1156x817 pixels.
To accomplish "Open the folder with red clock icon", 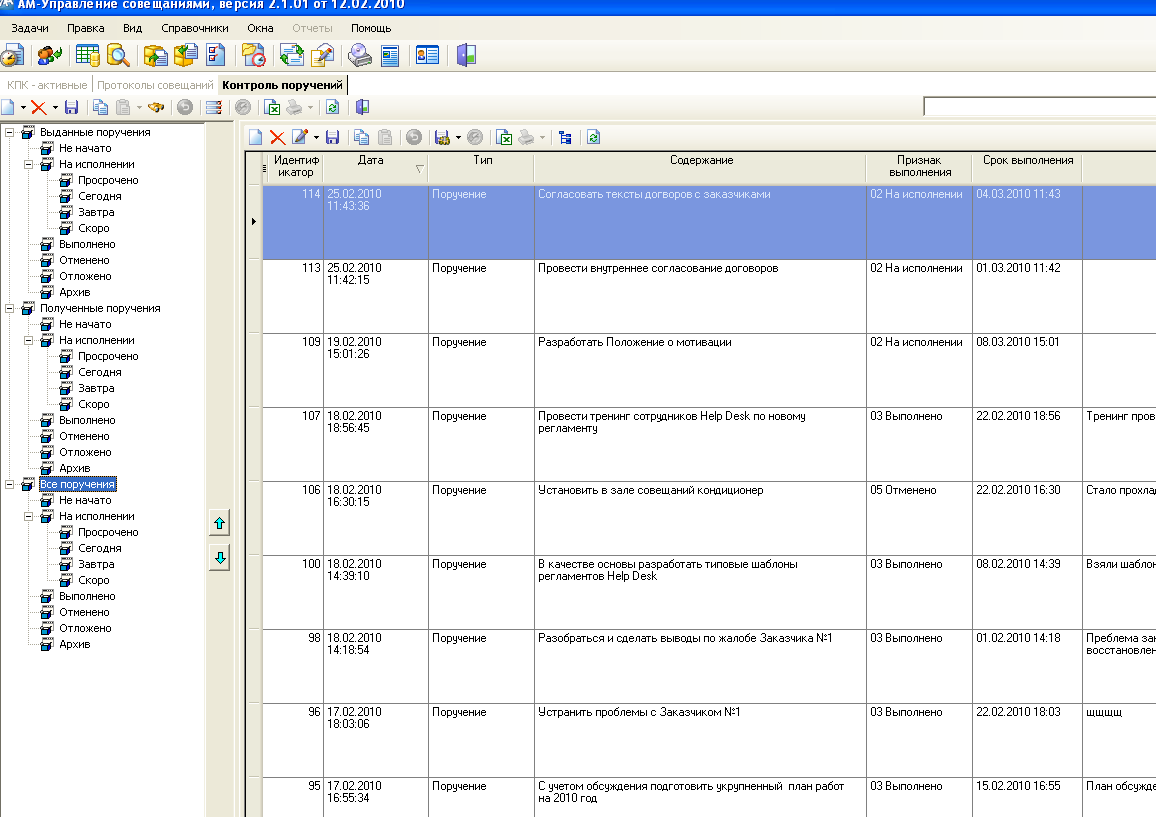I will pyautogui.click(x=254, y=55).
